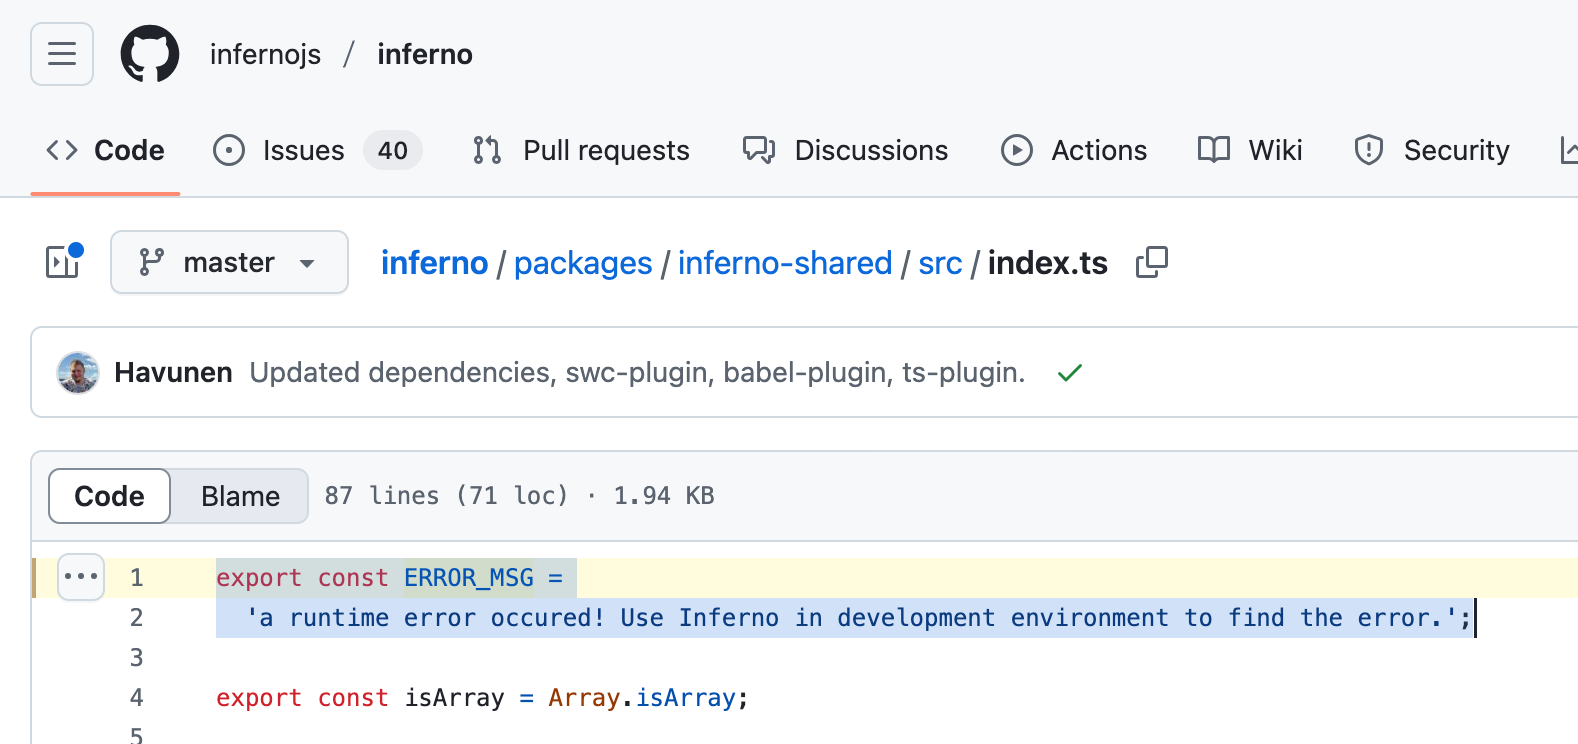Go to packages folder in breadcrumb
Viewport: 1578px width, 744px height.
[583, 263]
